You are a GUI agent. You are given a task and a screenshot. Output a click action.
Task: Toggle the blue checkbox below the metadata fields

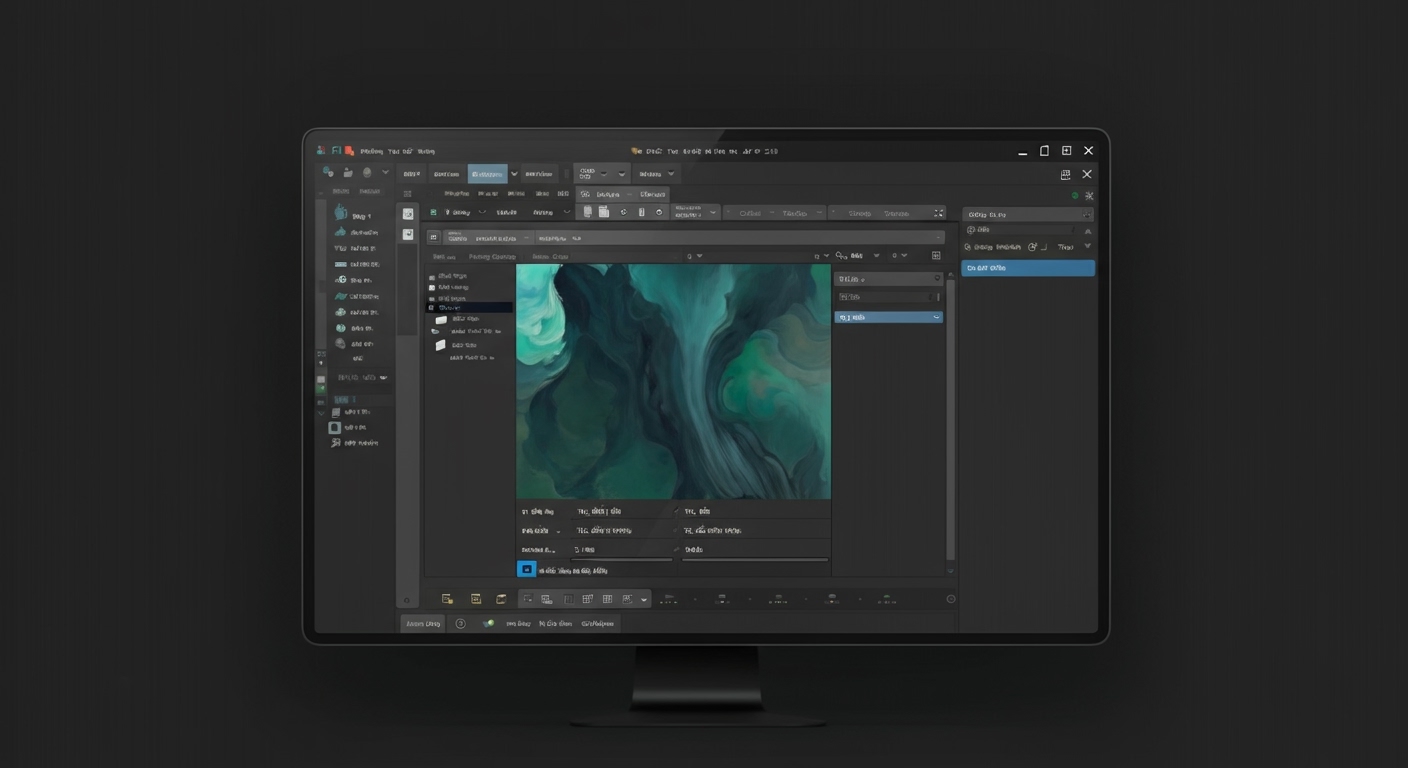[x=527, y=568]
